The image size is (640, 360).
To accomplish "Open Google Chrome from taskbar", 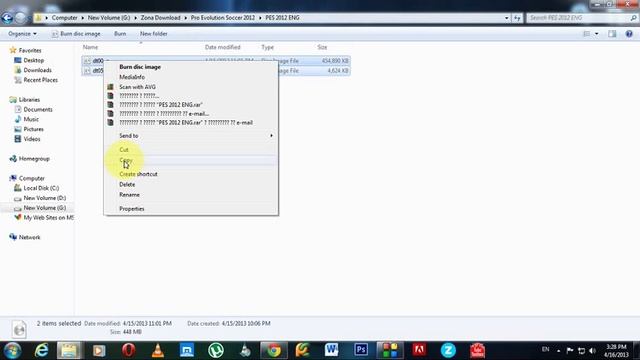I will pos(274,350).
